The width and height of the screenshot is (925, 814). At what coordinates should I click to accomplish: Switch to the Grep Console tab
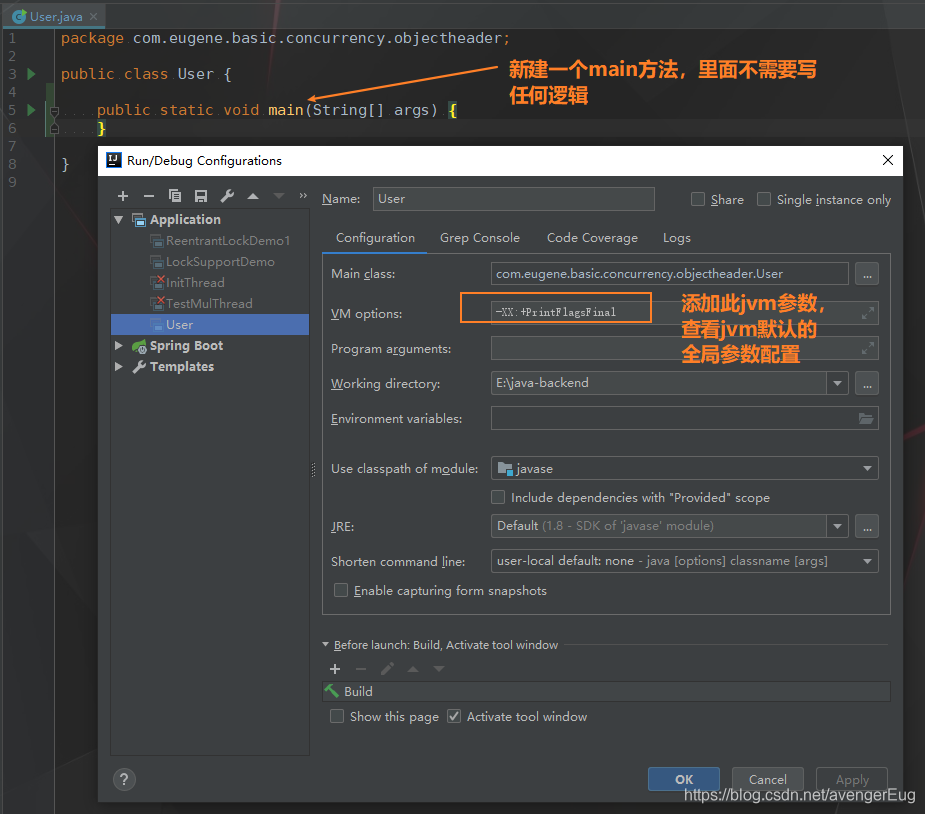pos(480,238)
